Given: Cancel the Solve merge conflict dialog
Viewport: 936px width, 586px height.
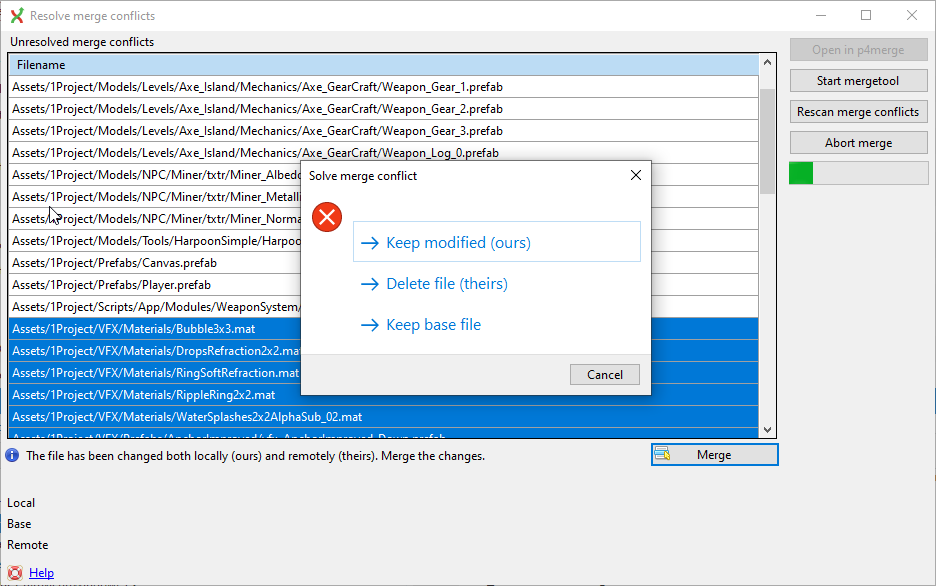Looking at the screenshot, I should pos(605,374).
